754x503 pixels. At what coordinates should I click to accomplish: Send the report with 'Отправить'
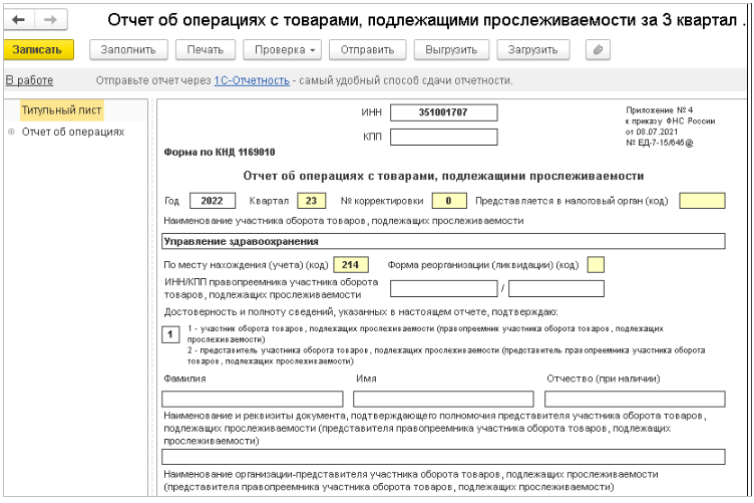pyautogui.click(x=367, y=49)
